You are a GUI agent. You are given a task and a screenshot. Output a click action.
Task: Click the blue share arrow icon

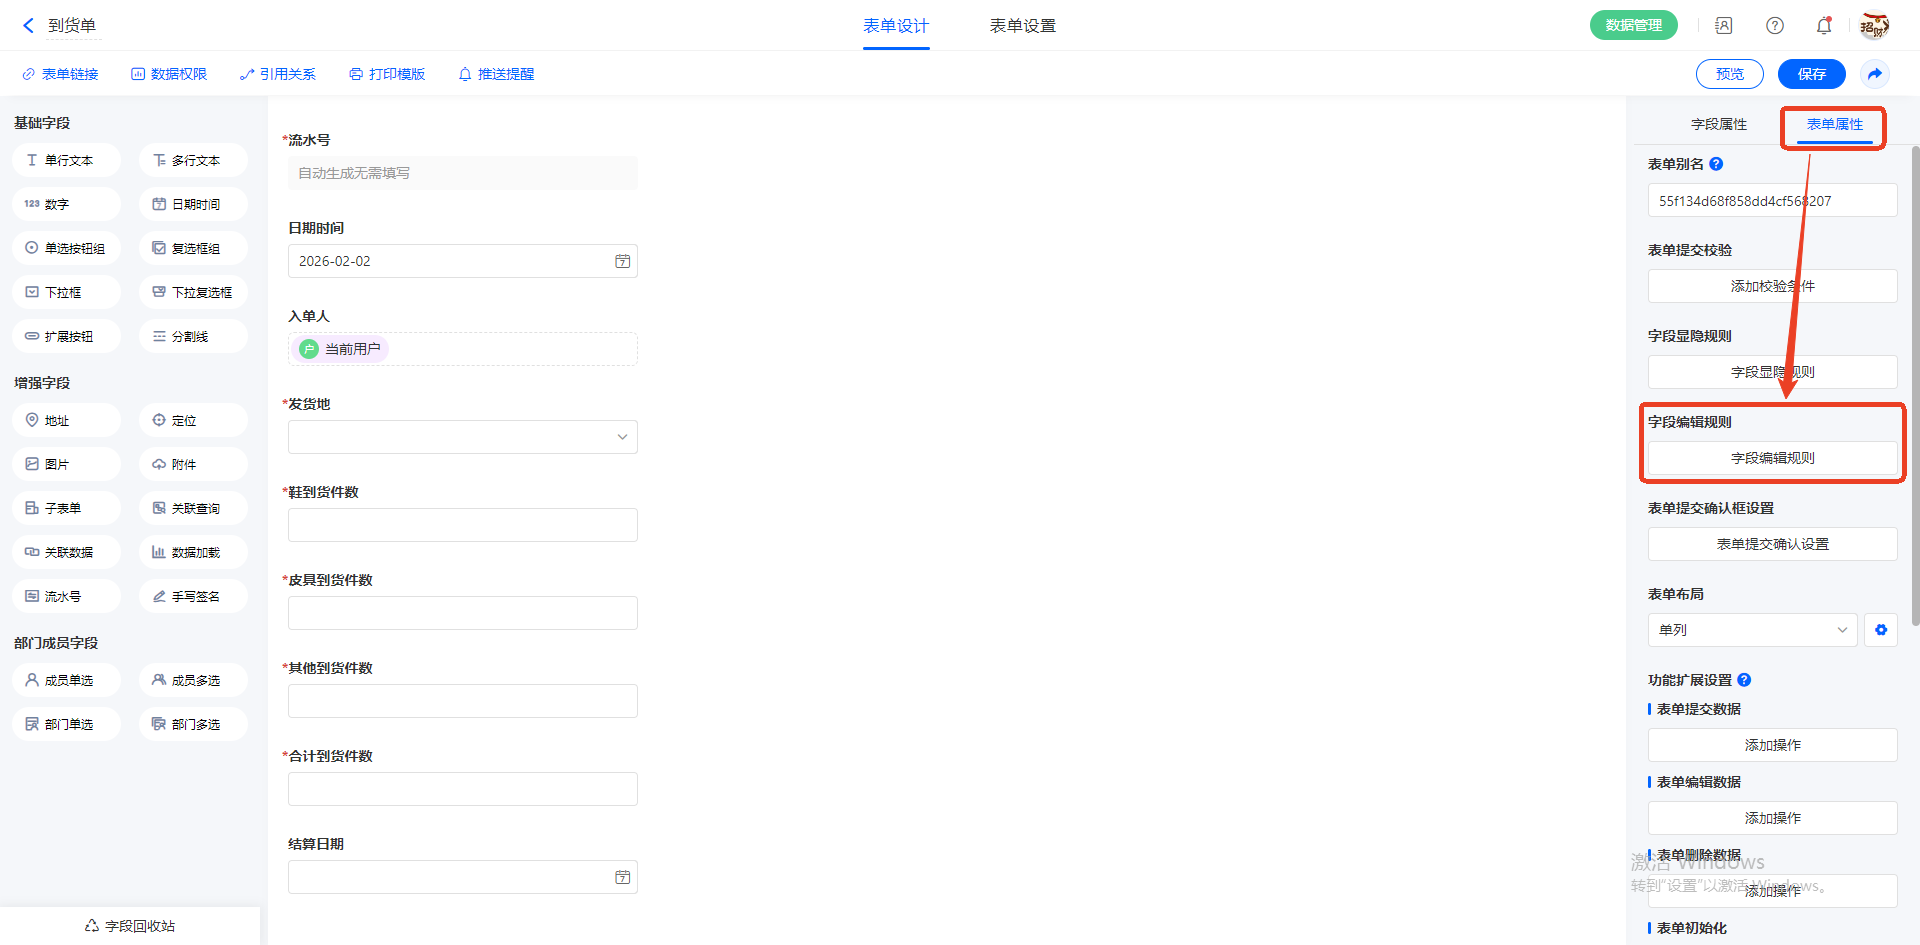pos(1875,74)
